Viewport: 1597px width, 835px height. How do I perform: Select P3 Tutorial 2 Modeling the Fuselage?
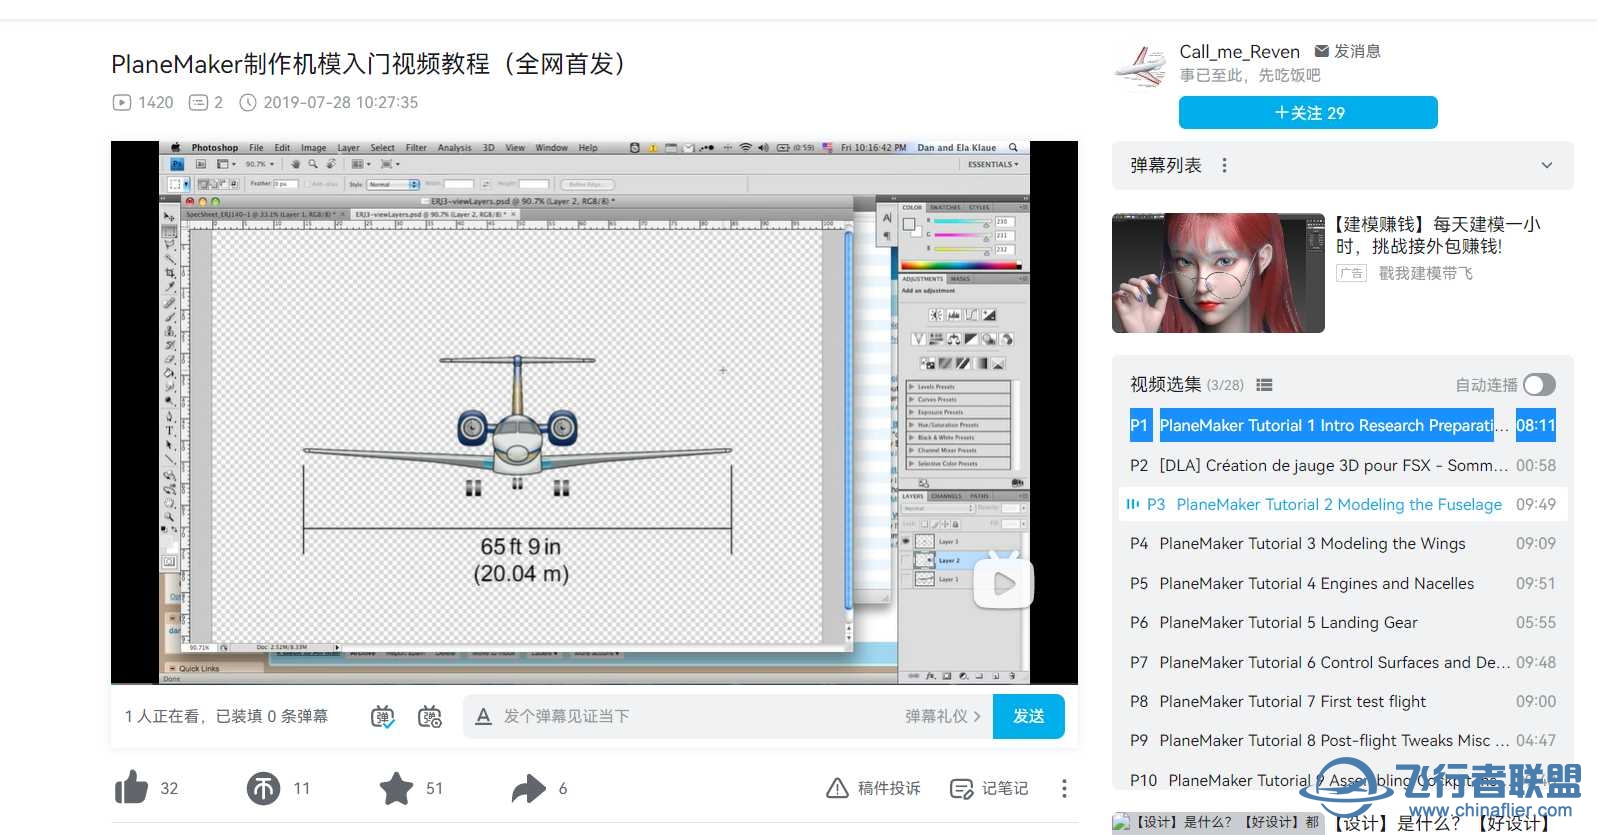pyautogui.click(x=1342, y=504)
